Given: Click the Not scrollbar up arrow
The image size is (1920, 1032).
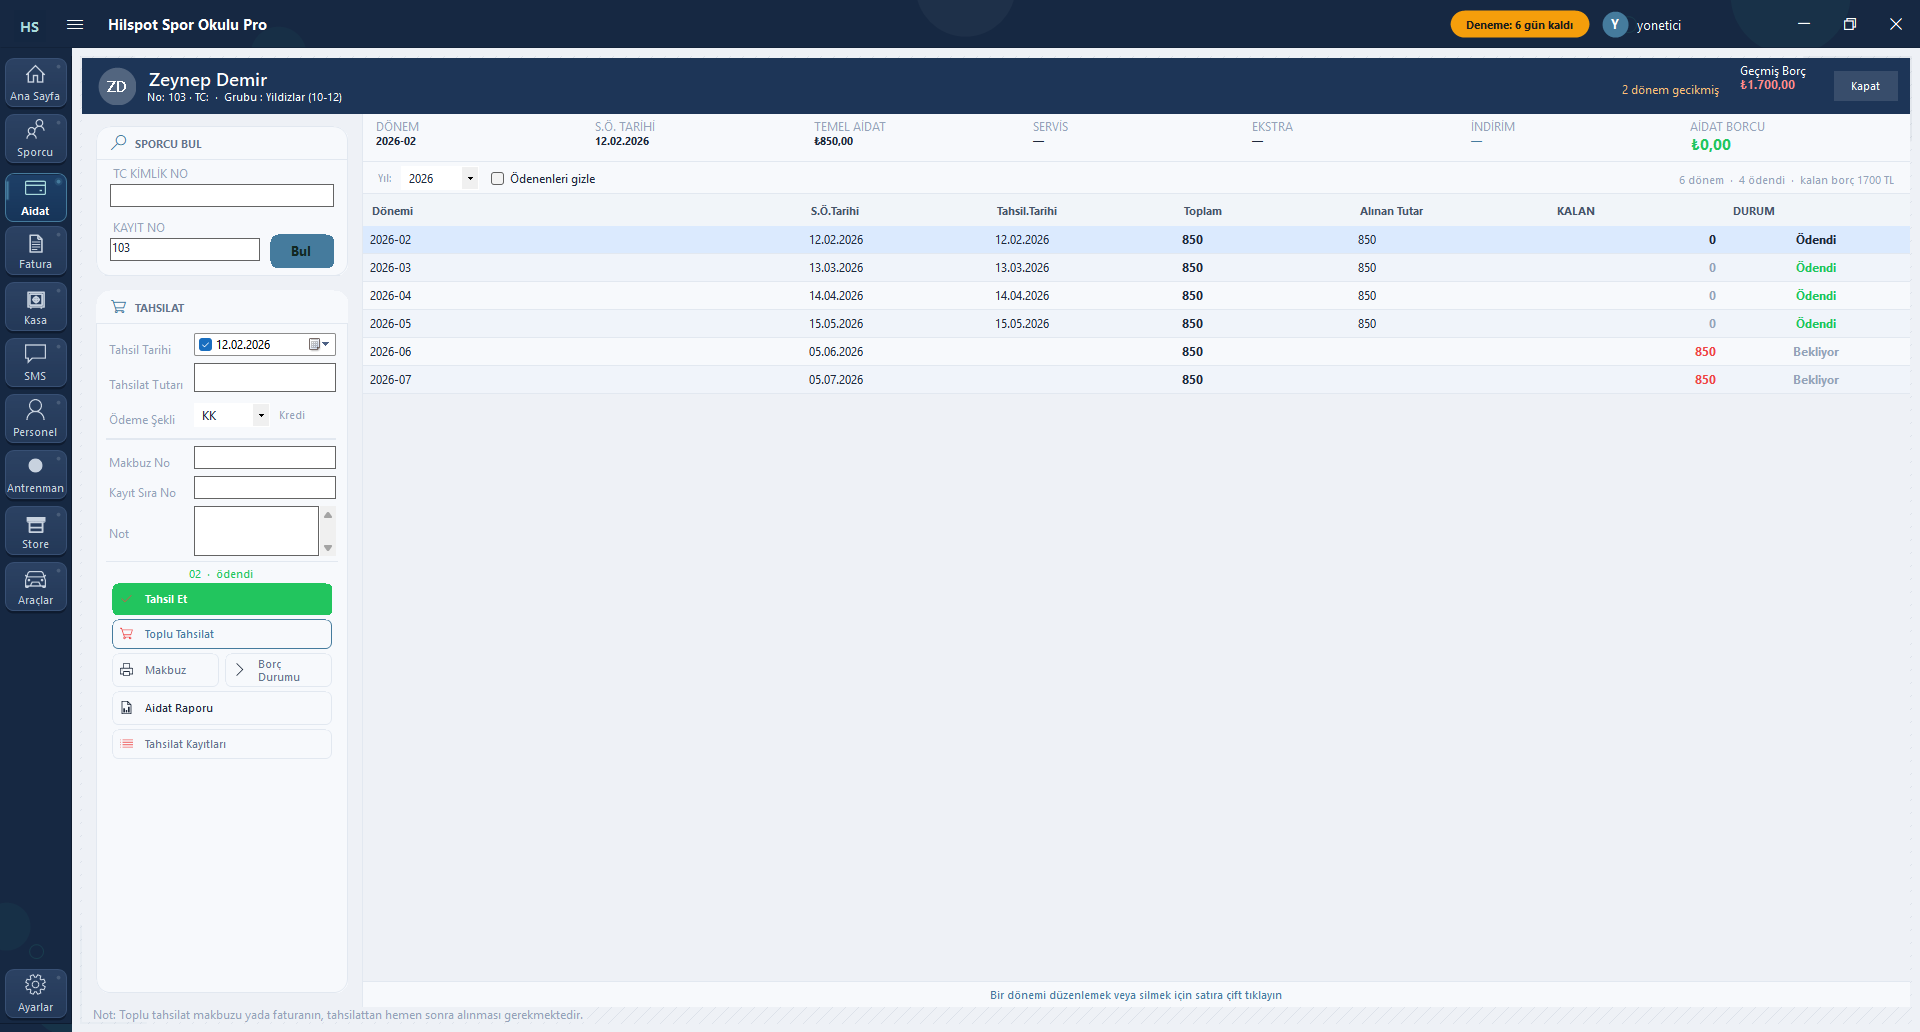Looking at the screenshot, I should (x=328, y=515).
